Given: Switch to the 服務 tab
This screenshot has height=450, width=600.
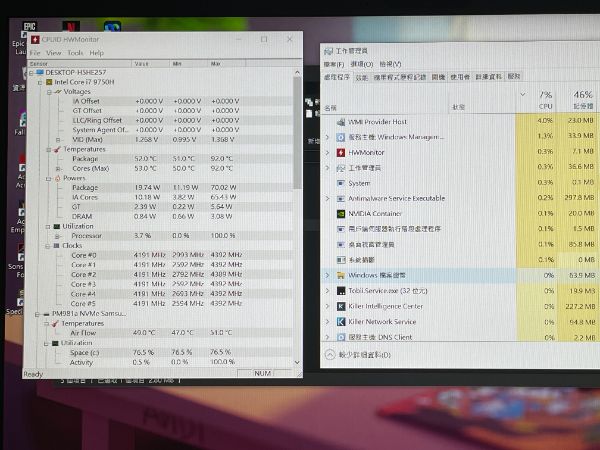Looking at the screenshot, I should point(514,77).
